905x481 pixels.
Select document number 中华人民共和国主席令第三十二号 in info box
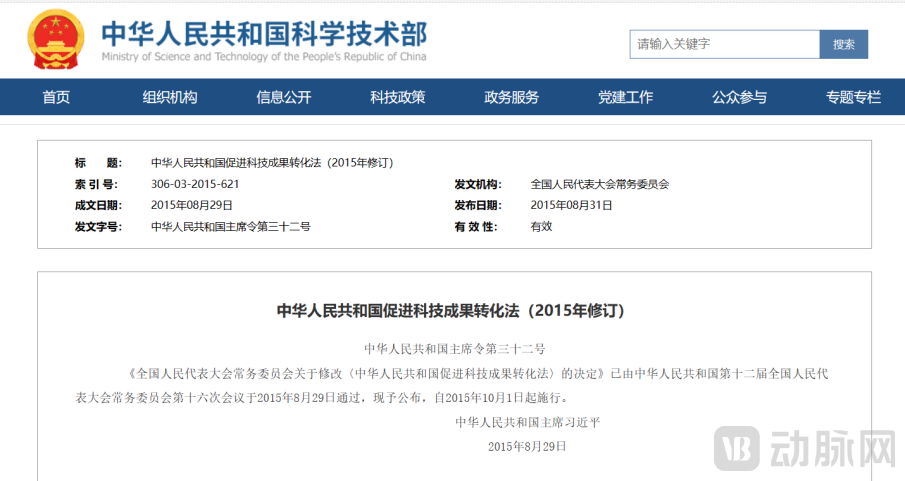coord(231,227)
